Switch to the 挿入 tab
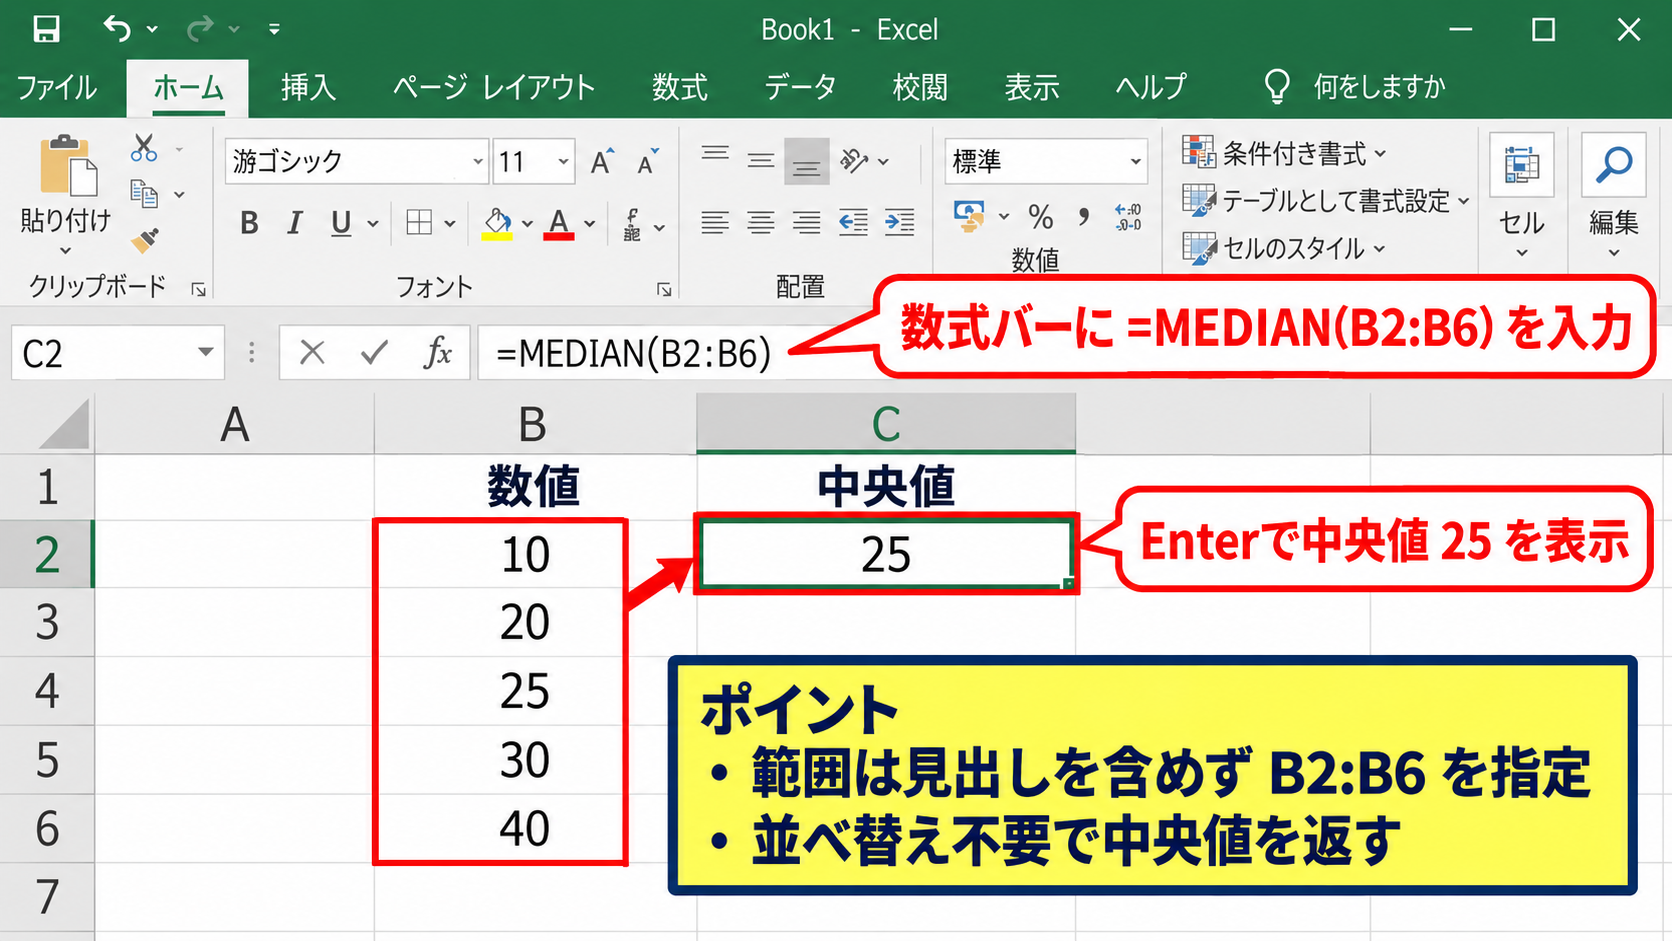Viewport: 1672px width, 941px height. 308,87
